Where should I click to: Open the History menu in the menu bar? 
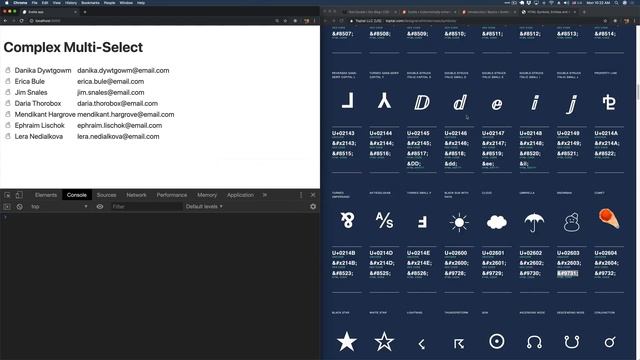pos(71,3)
